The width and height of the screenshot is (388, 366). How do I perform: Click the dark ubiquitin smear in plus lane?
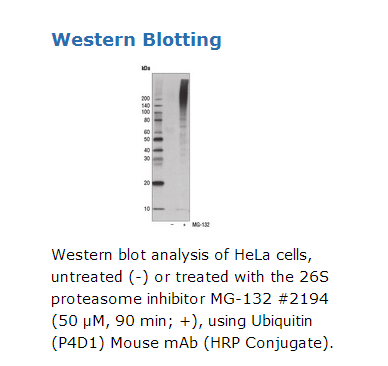point(184,96)
